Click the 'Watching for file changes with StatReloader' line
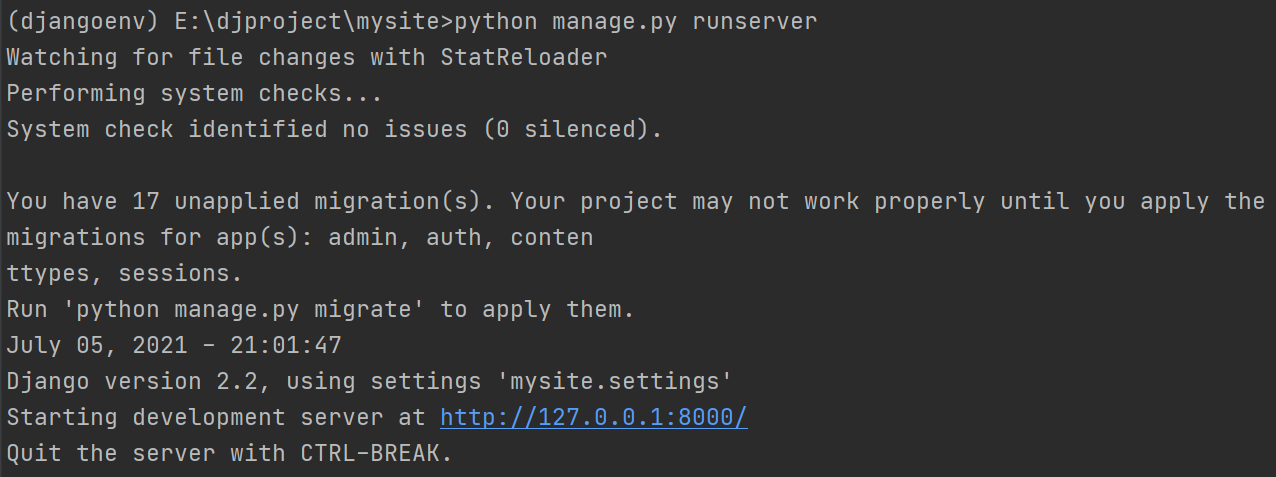 pos(307,57)
